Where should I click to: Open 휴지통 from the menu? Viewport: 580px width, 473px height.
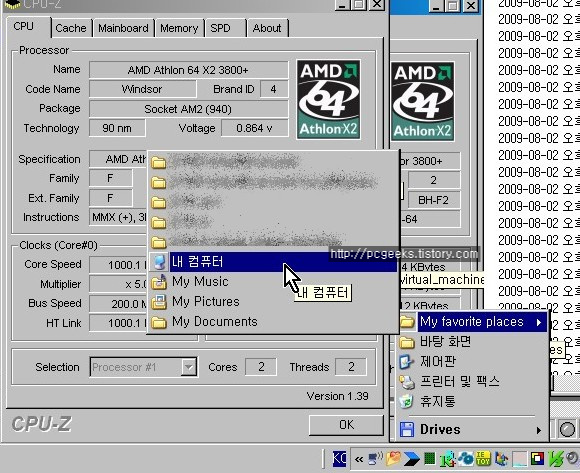pos(473,401)
